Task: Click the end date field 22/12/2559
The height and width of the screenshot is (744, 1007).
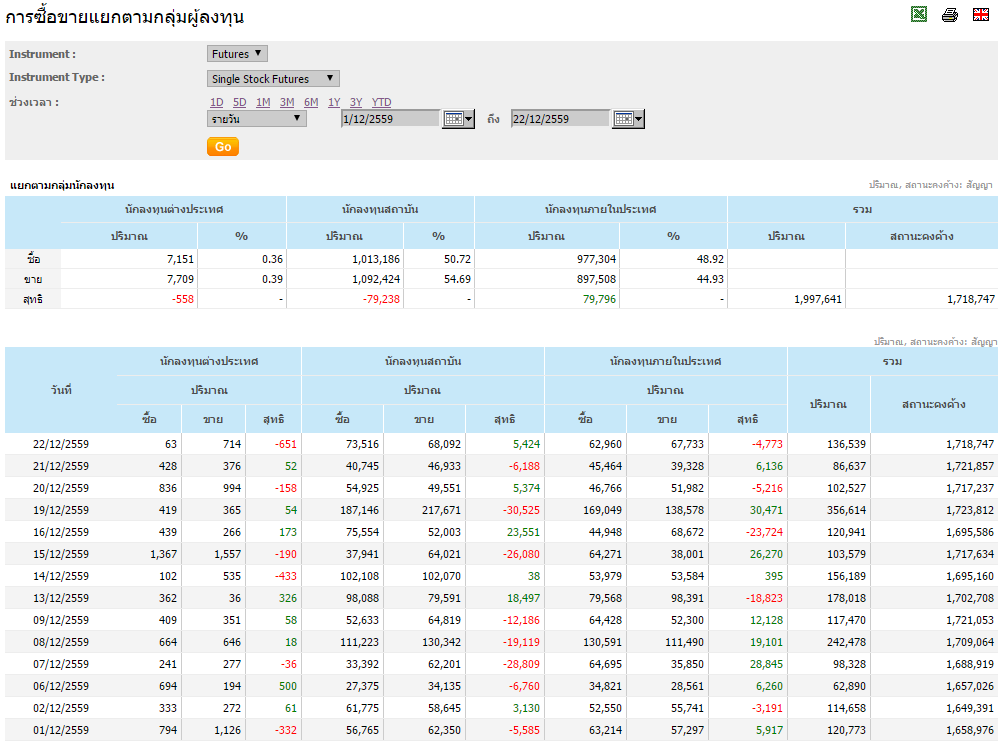Action: [x=560, y=119]
